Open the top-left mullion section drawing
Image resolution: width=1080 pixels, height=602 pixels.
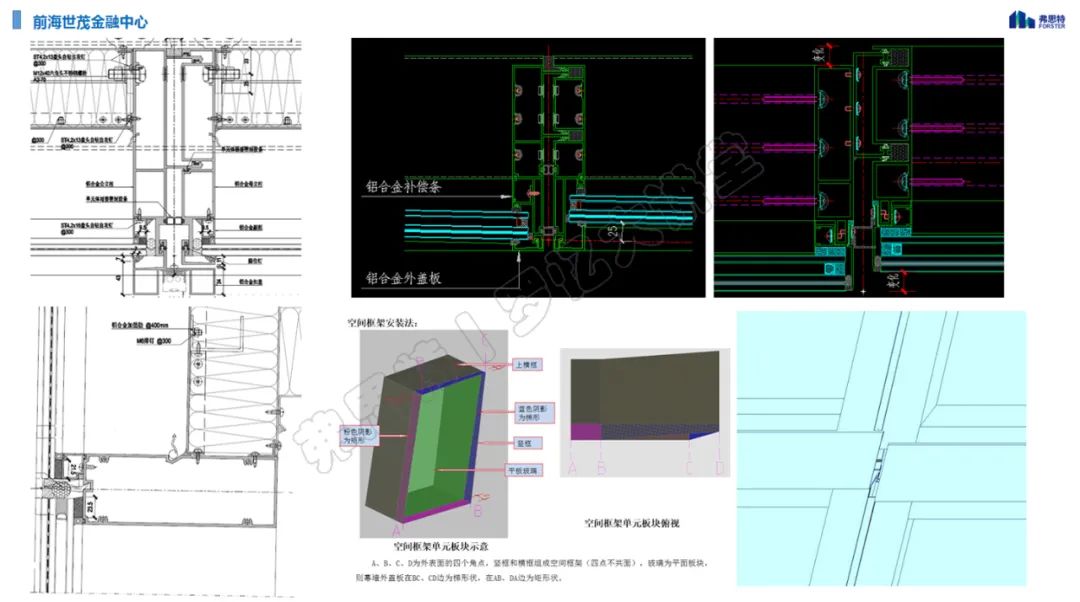165,168
